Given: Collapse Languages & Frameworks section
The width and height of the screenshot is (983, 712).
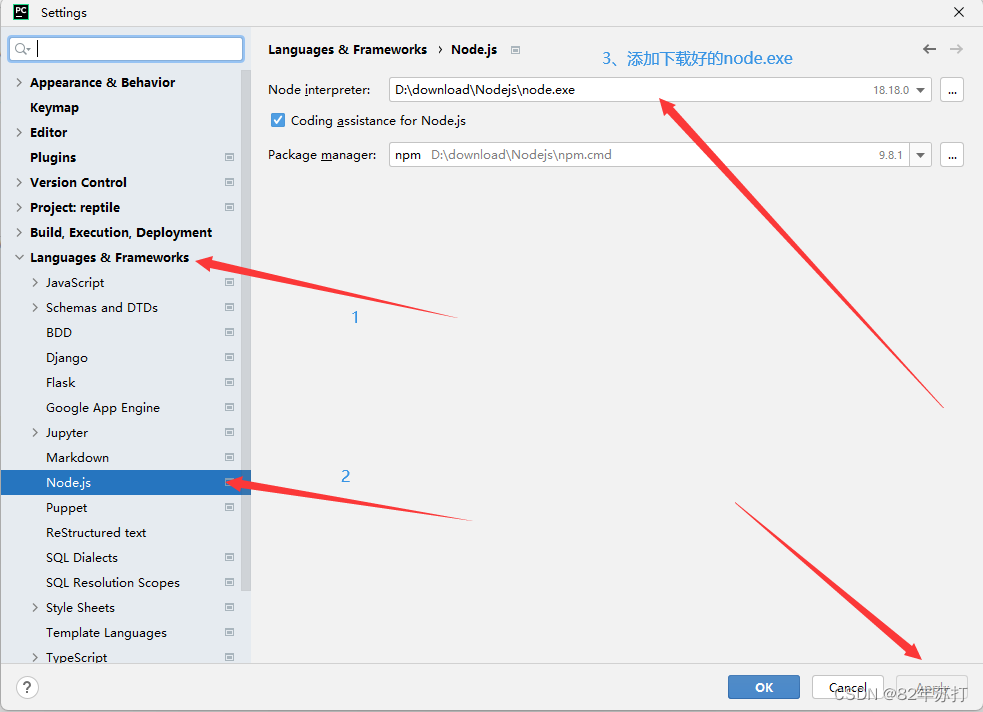Looking at the screenshot, I should [x=19, y=258].
